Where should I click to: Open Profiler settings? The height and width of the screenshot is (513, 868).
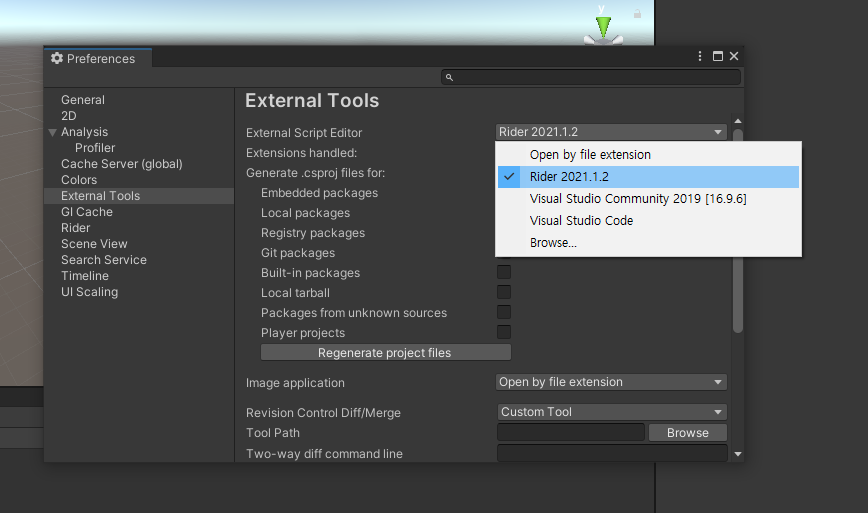pos(95,148)
